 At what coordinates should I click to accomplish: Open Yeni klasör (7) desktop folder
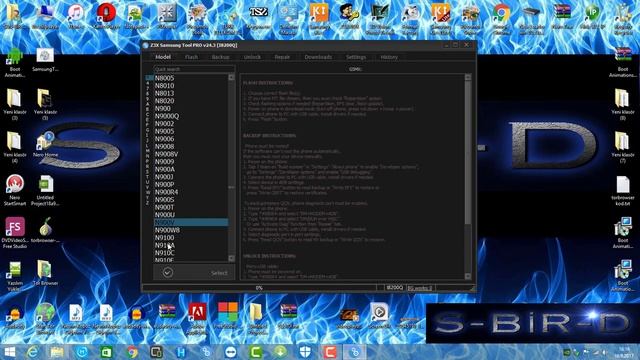[623, 147]
